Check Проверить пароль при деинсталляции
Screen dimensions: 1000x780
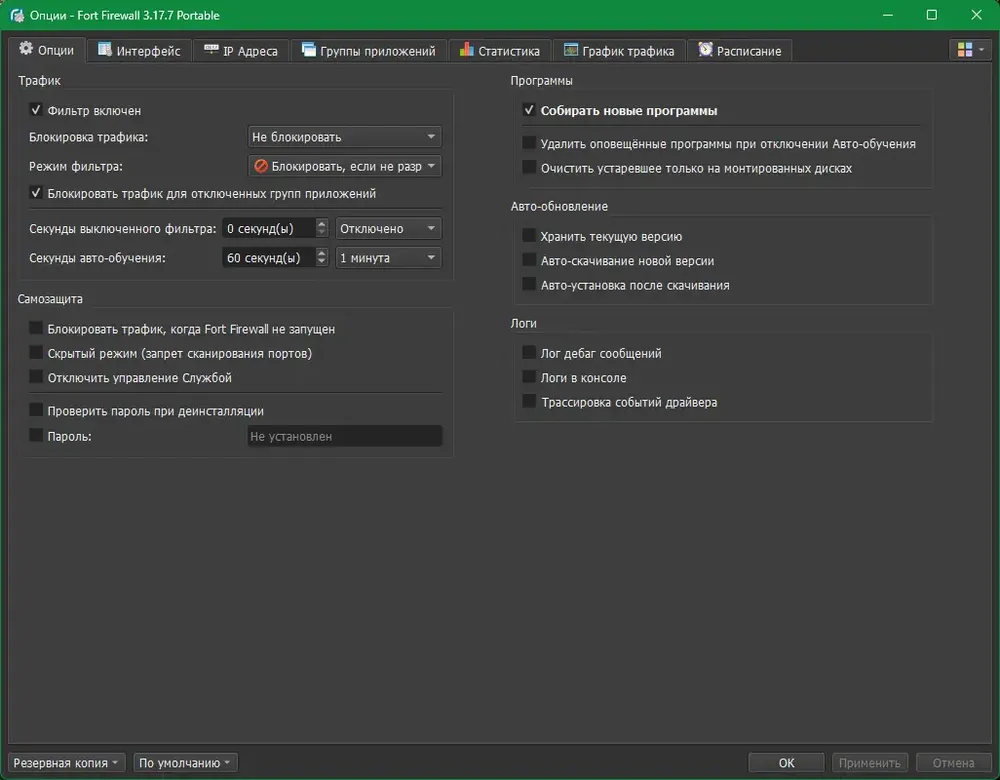pos(36,409)
